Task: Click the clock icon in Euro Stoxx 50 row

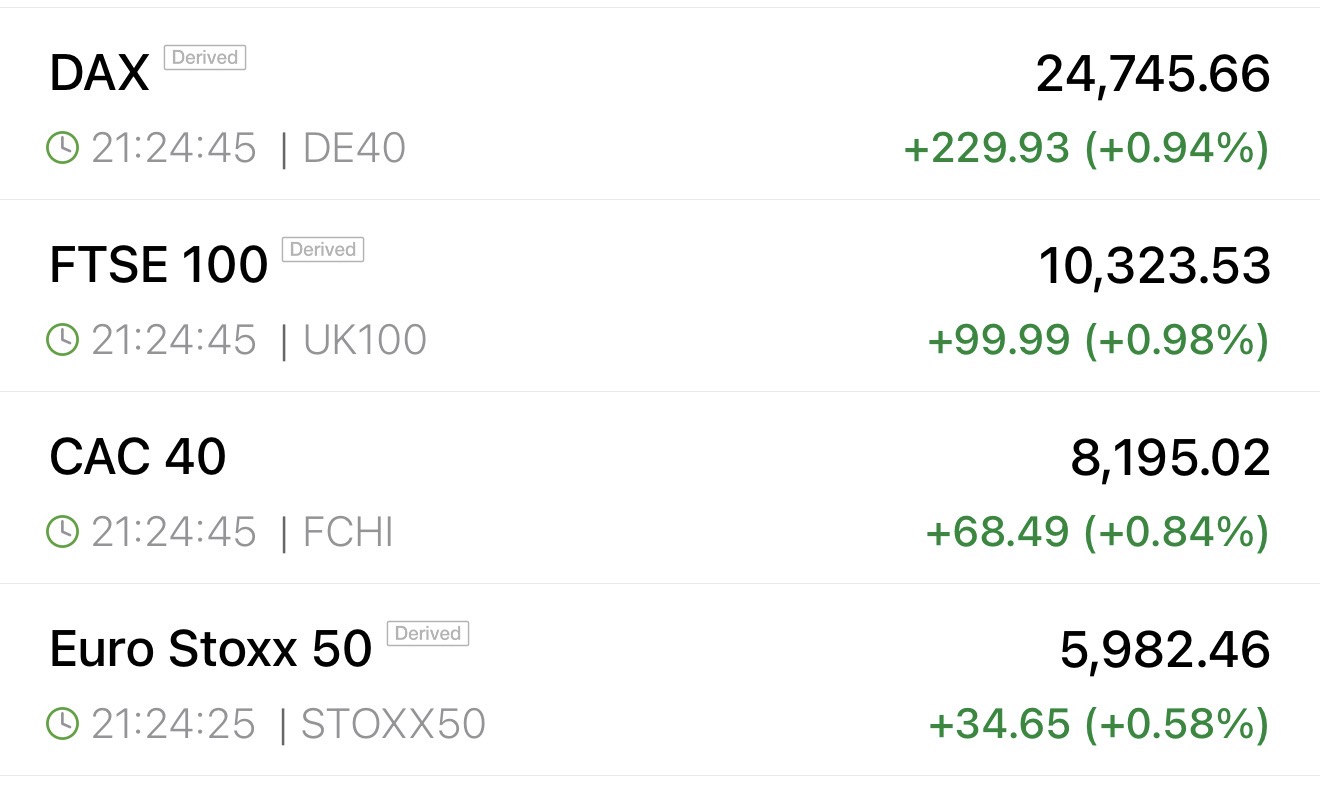Action: [62, 724]
